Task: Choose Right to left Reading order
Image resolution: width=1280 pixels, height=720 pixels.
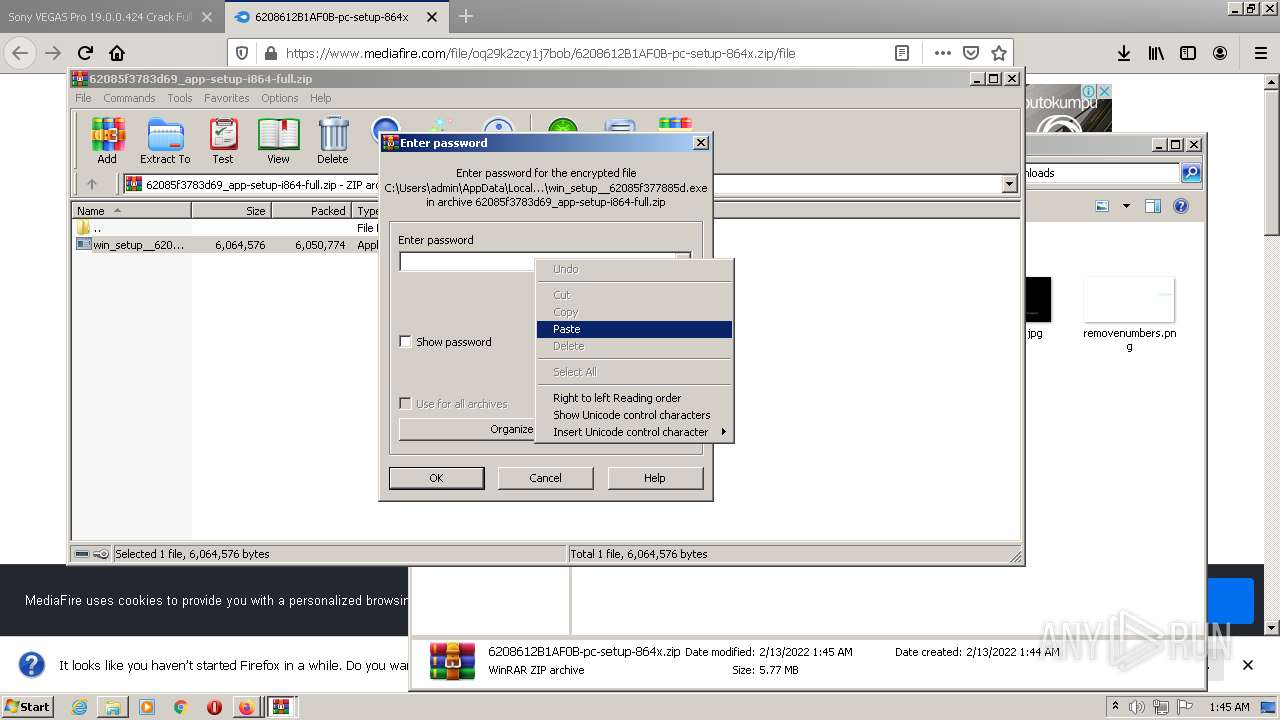Action: click(x=634, y=398)
